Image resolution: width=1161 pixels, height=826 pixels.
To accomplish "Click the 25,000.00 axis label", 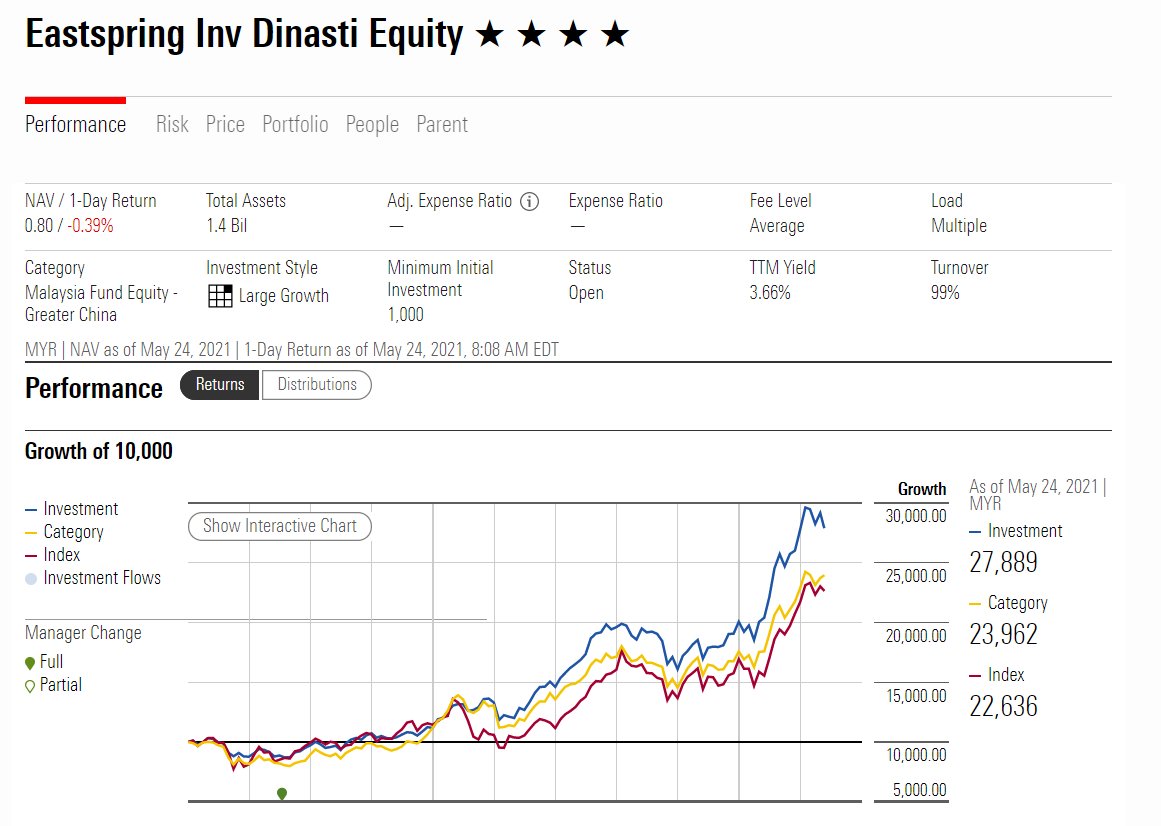I will [916, 577].
